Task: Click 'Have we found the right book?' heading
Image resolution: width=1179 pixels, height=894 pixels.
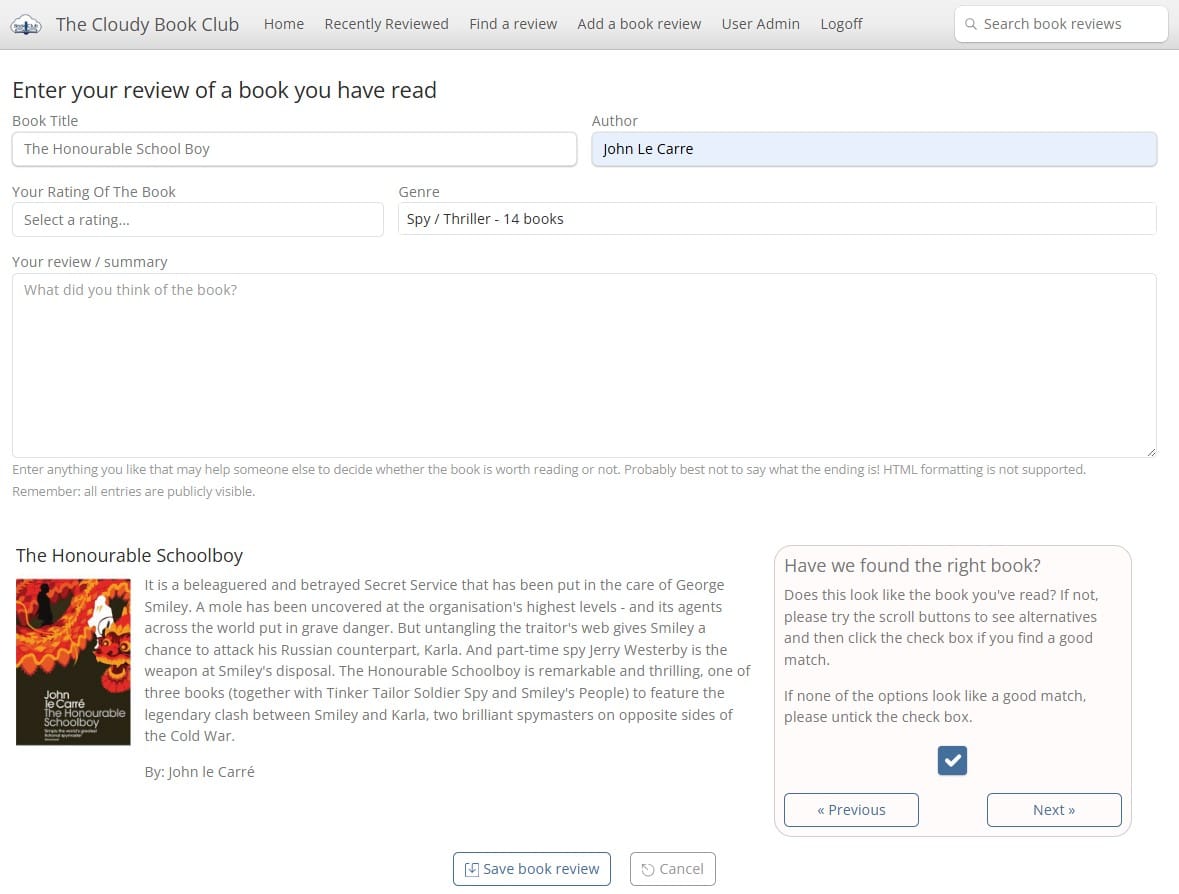Action: (x=912, y=565)
